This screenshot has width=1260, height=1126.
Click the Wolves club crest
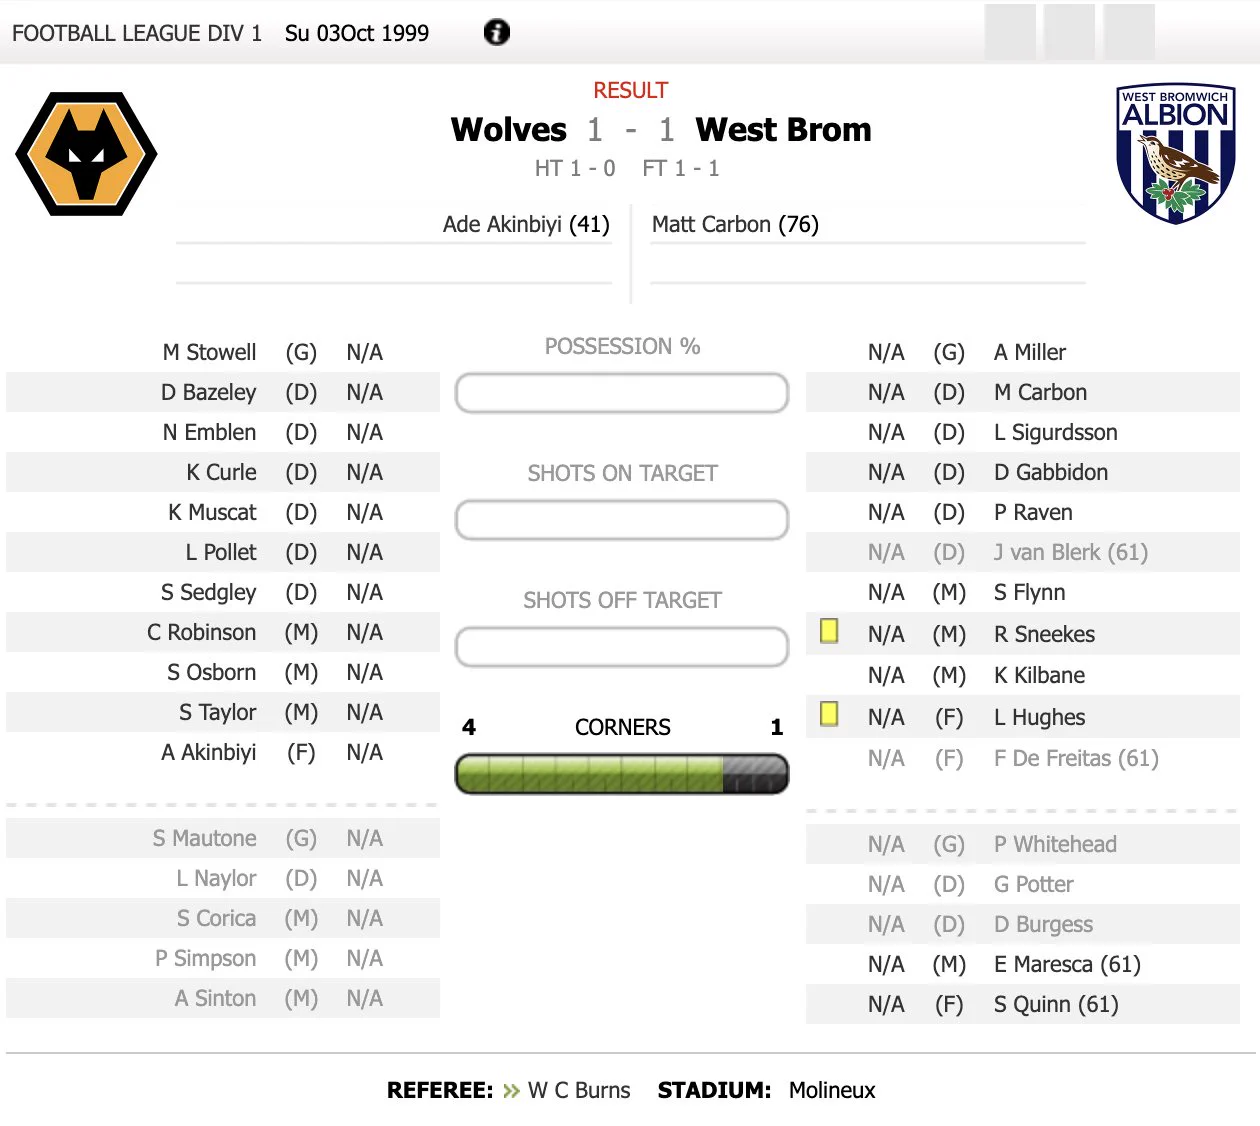click(x=86, y=154)
